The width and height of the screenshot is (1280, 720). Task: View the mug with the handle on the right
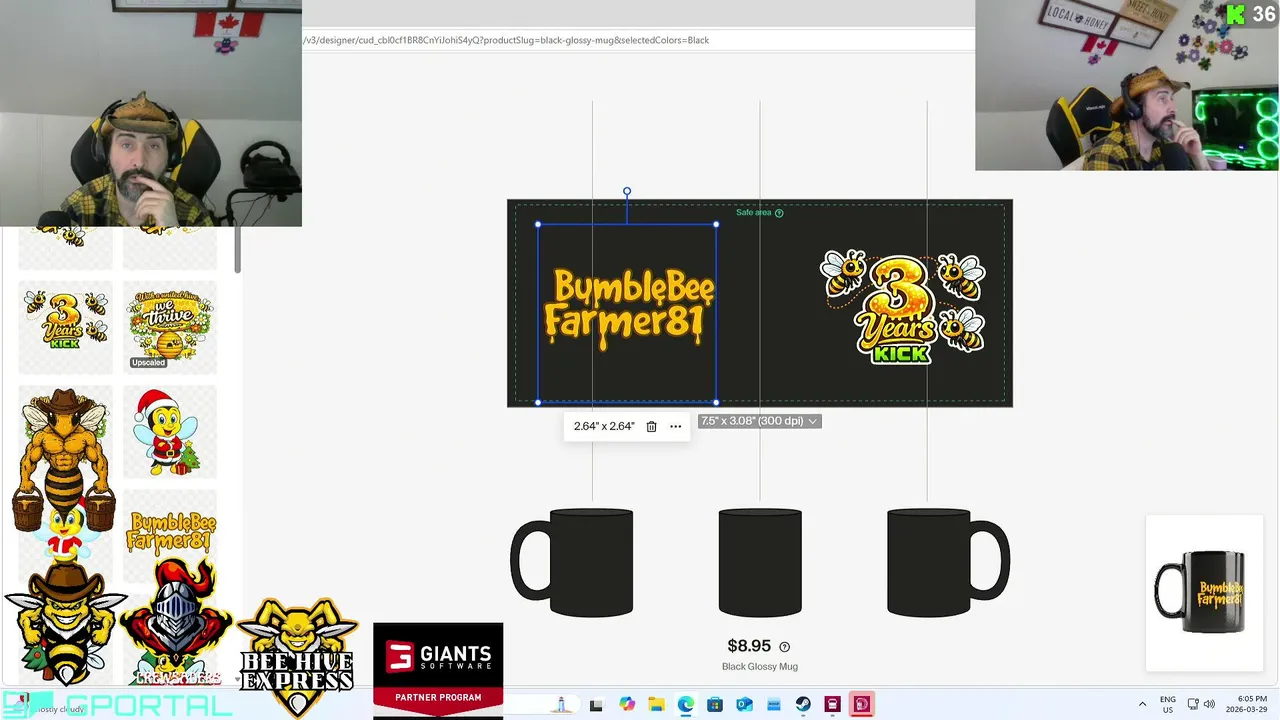click(x=948, y=562)
